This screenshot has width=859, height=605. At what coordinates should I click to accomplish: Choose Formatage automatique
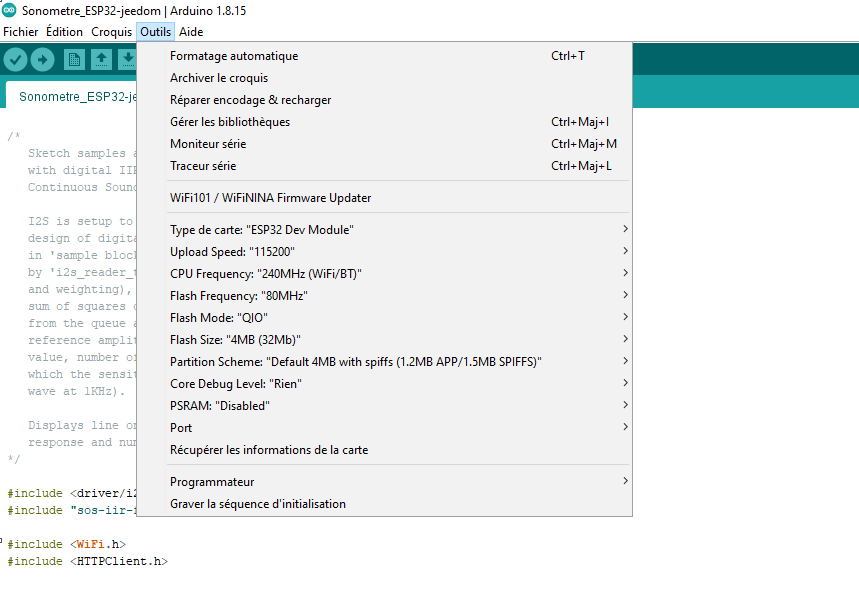click(x=385, y=56)
